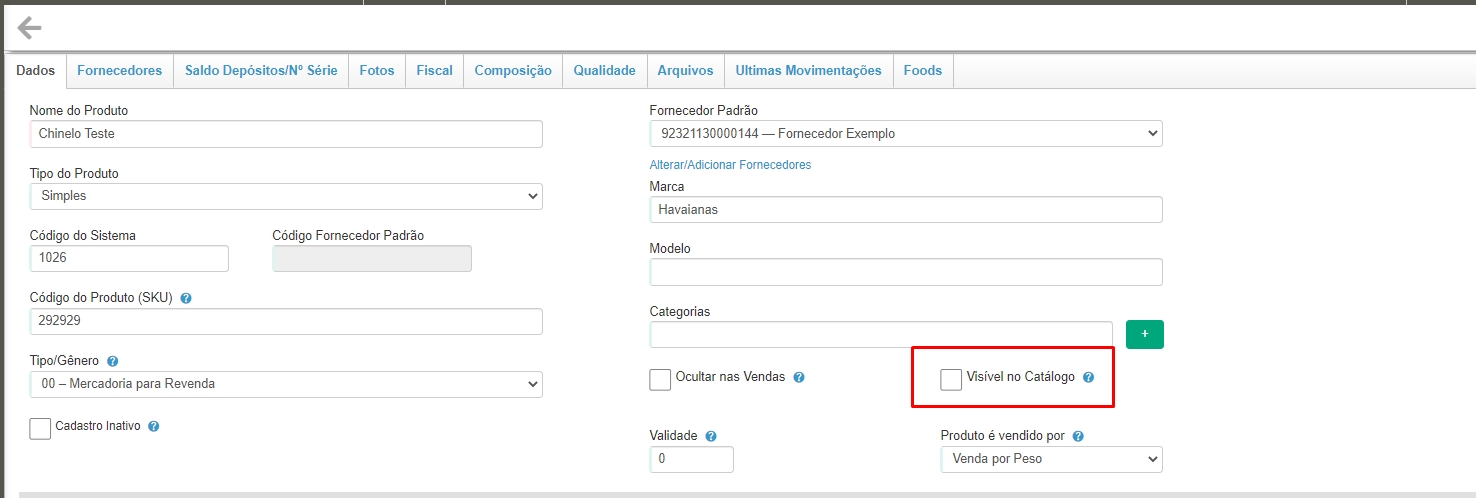Switch to the Fornecedores tab

click(119, 70)
